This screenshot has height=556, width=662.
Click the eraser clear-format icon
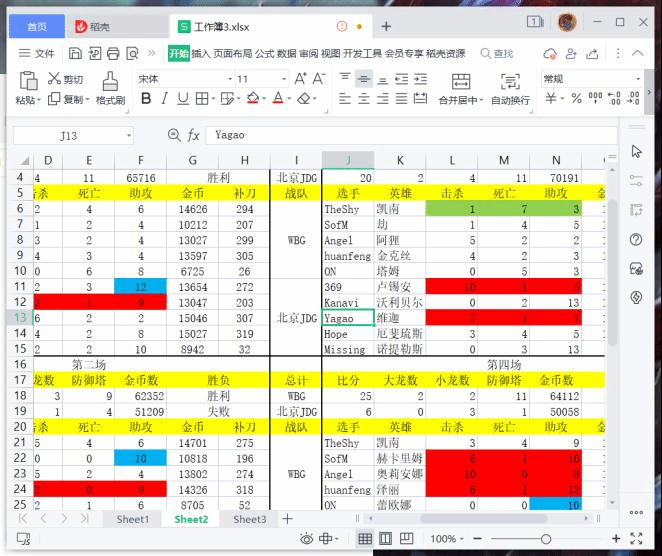point(304,99)
